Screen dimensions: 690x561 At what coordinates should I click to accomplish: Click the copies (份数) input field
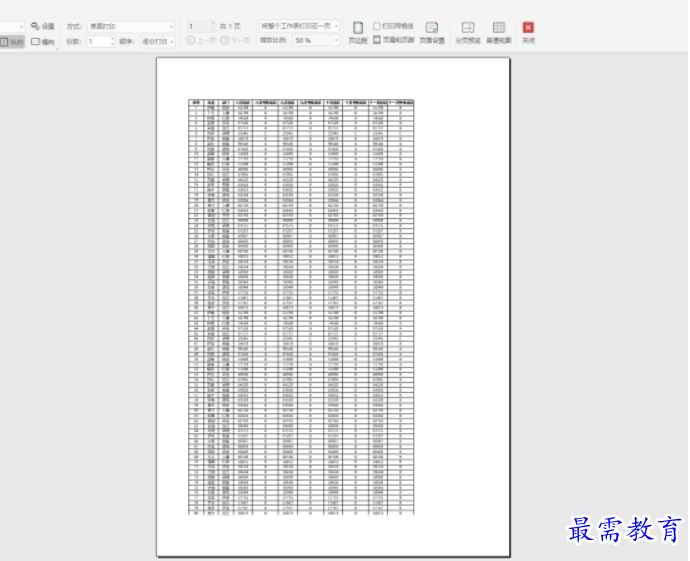(x=98, y=41)
